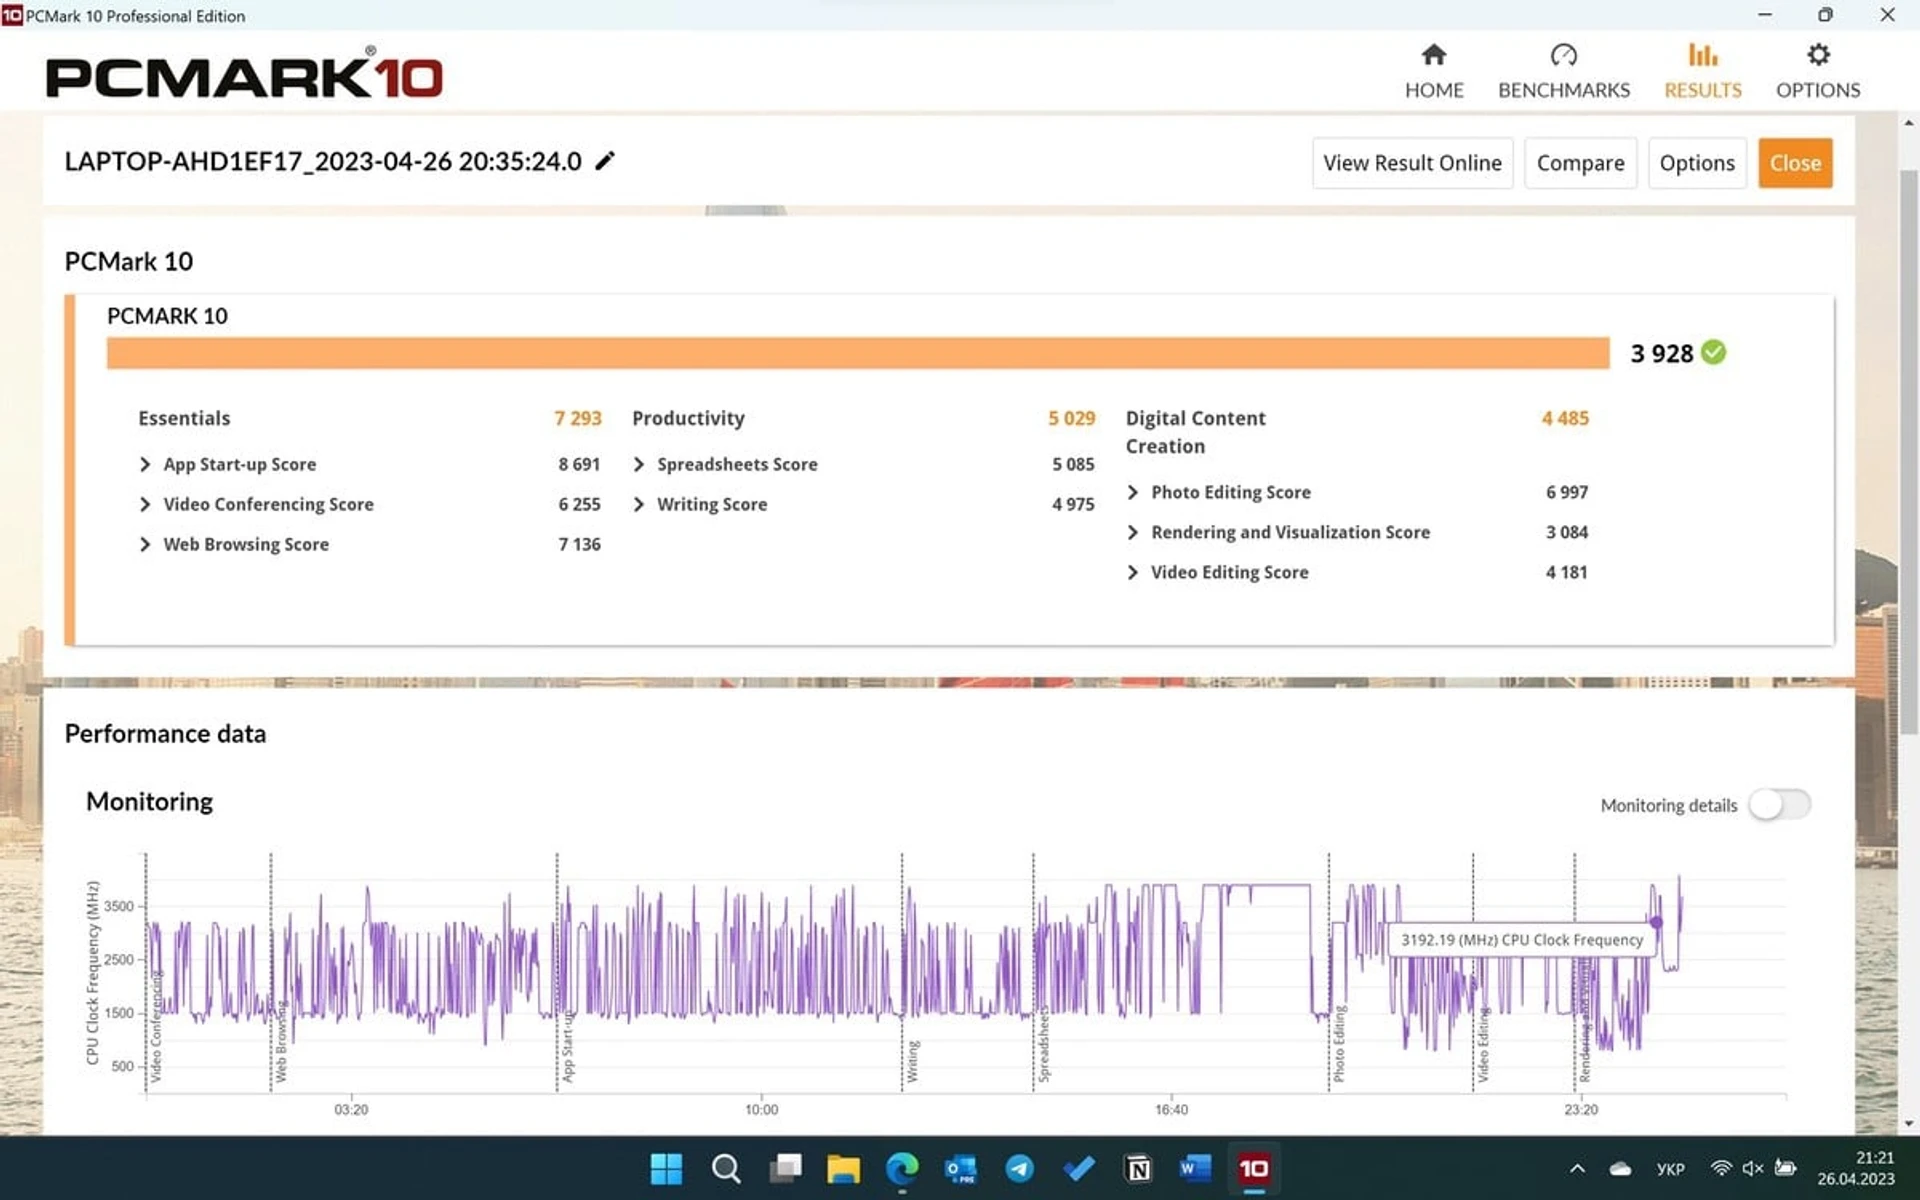Click the battery tray icon
The height and width of the screenshot is (1200, 1920).
[1786, 1168]
